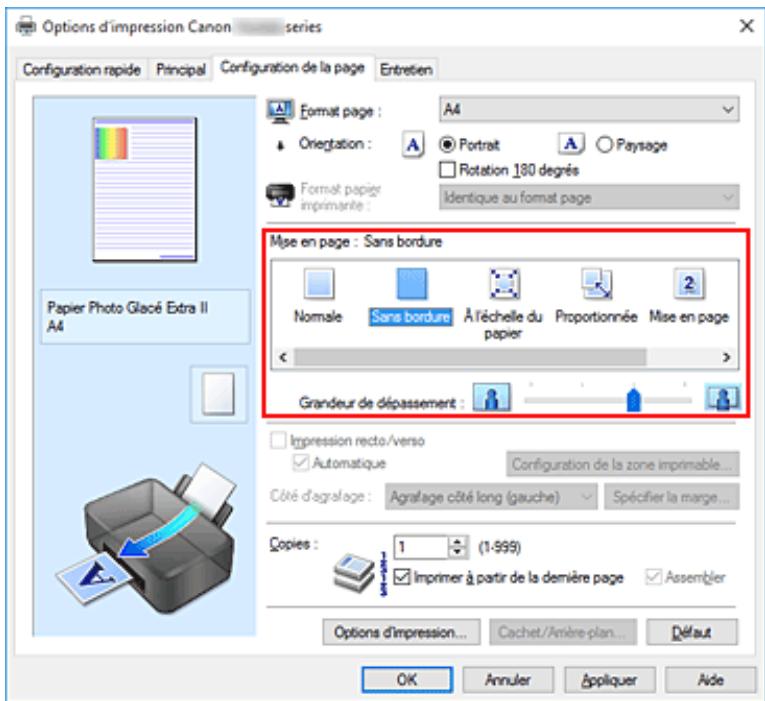Click the Appliquer button
Image resolution: width=765 pixels, height=701 pixels.
[609, 680]
